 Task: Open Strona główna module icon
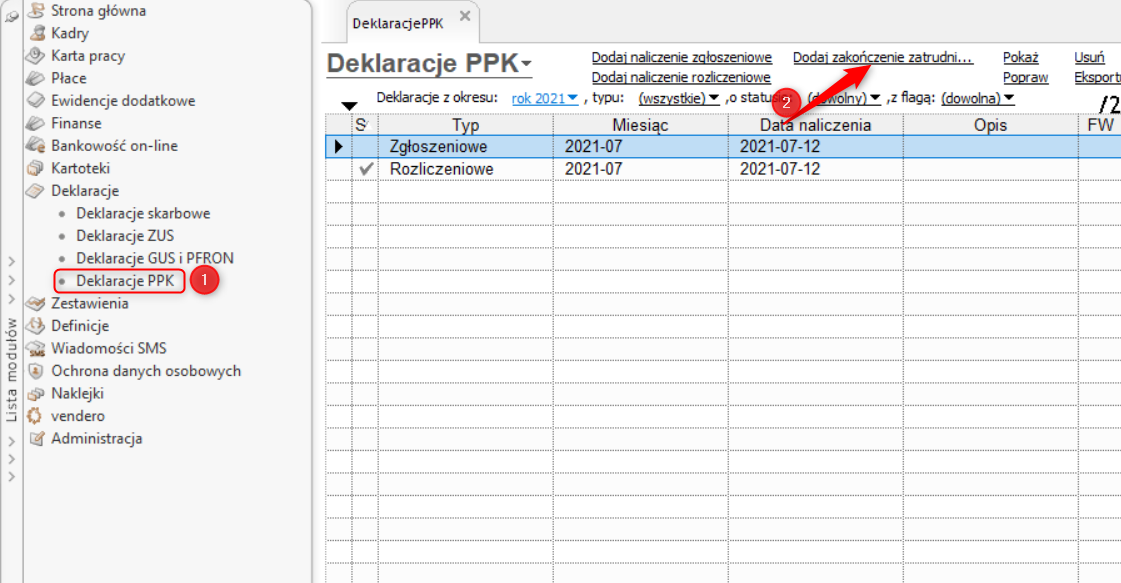(x=36, y=11)
